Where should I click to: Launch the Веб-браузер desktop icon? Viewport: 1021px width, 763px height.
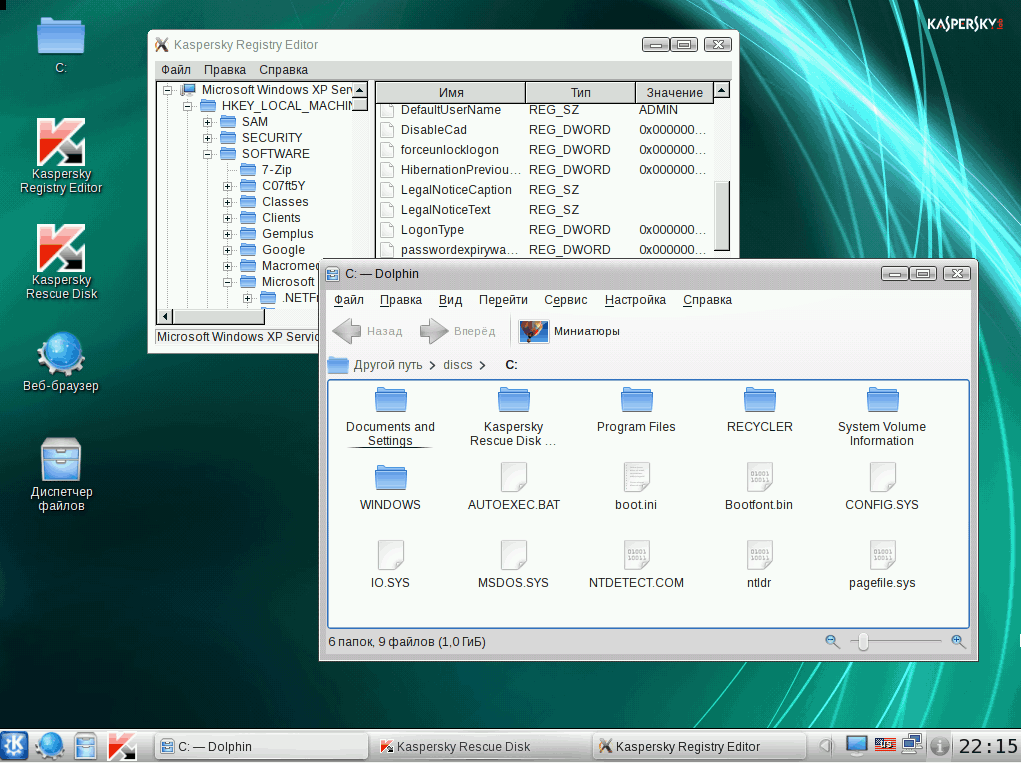[61, 355]
